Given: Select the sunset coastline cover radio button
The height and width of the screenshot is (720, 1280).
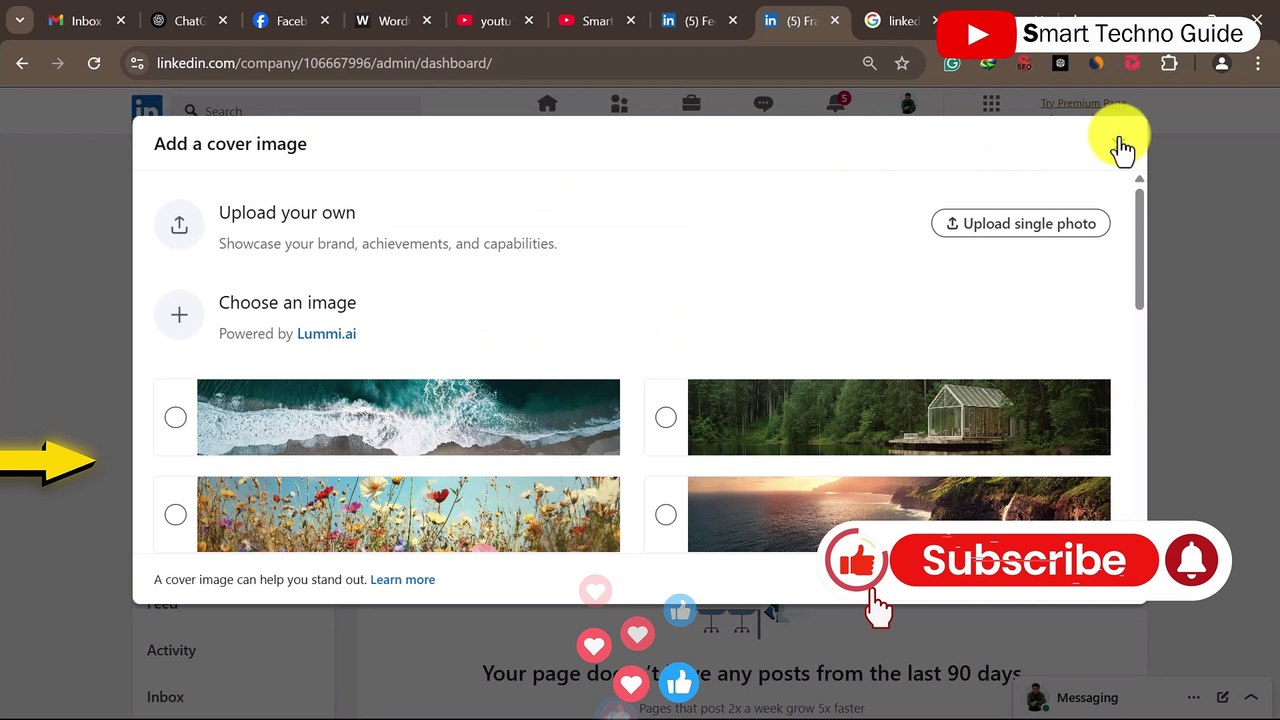Looking at the screenshot, I should [x=665, y=515].
